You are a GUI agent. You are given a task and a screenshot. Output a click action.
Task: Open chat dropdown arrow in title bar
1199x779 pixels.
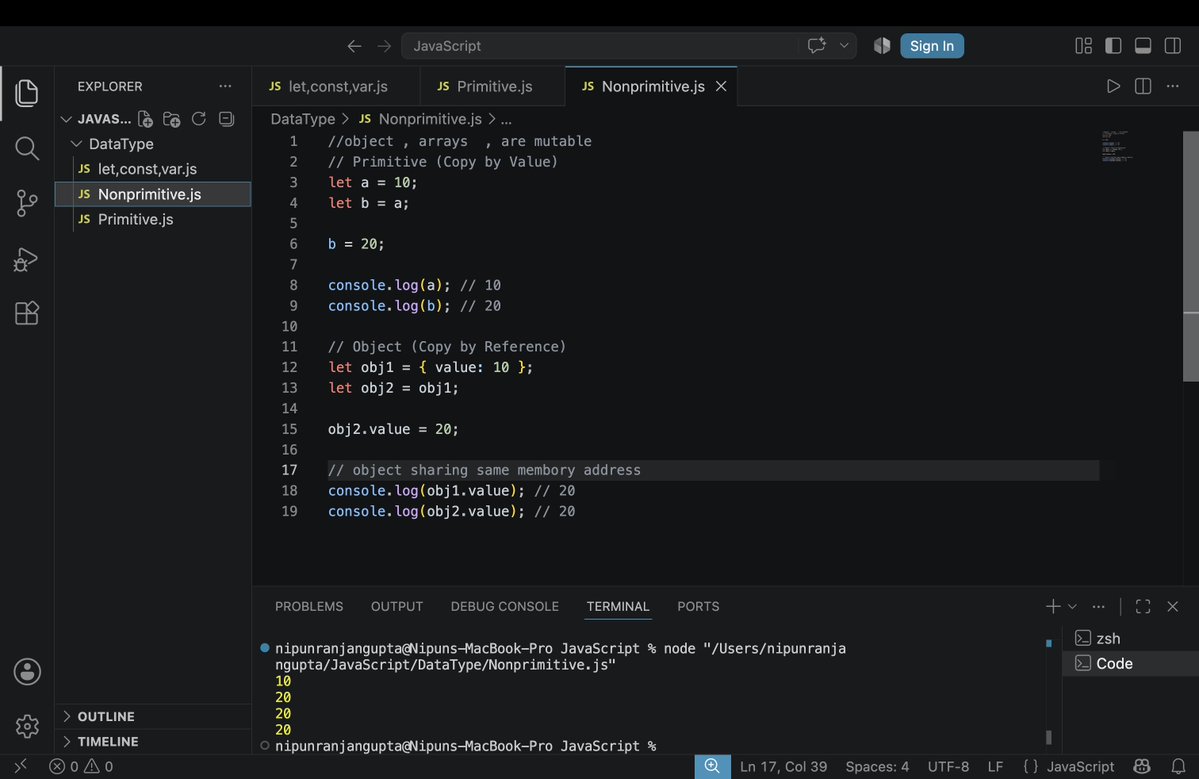[844, 46]
